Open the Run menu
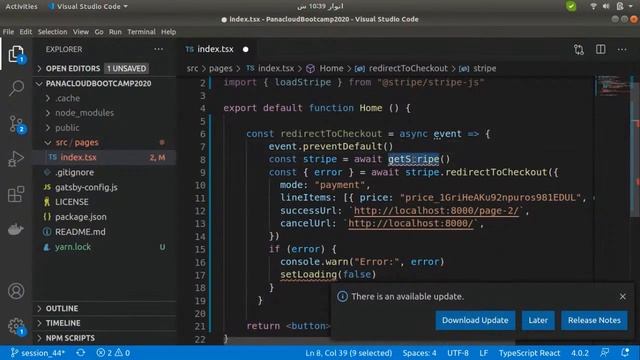Screen dimensions: 640x360 click(x=115, y=32)
